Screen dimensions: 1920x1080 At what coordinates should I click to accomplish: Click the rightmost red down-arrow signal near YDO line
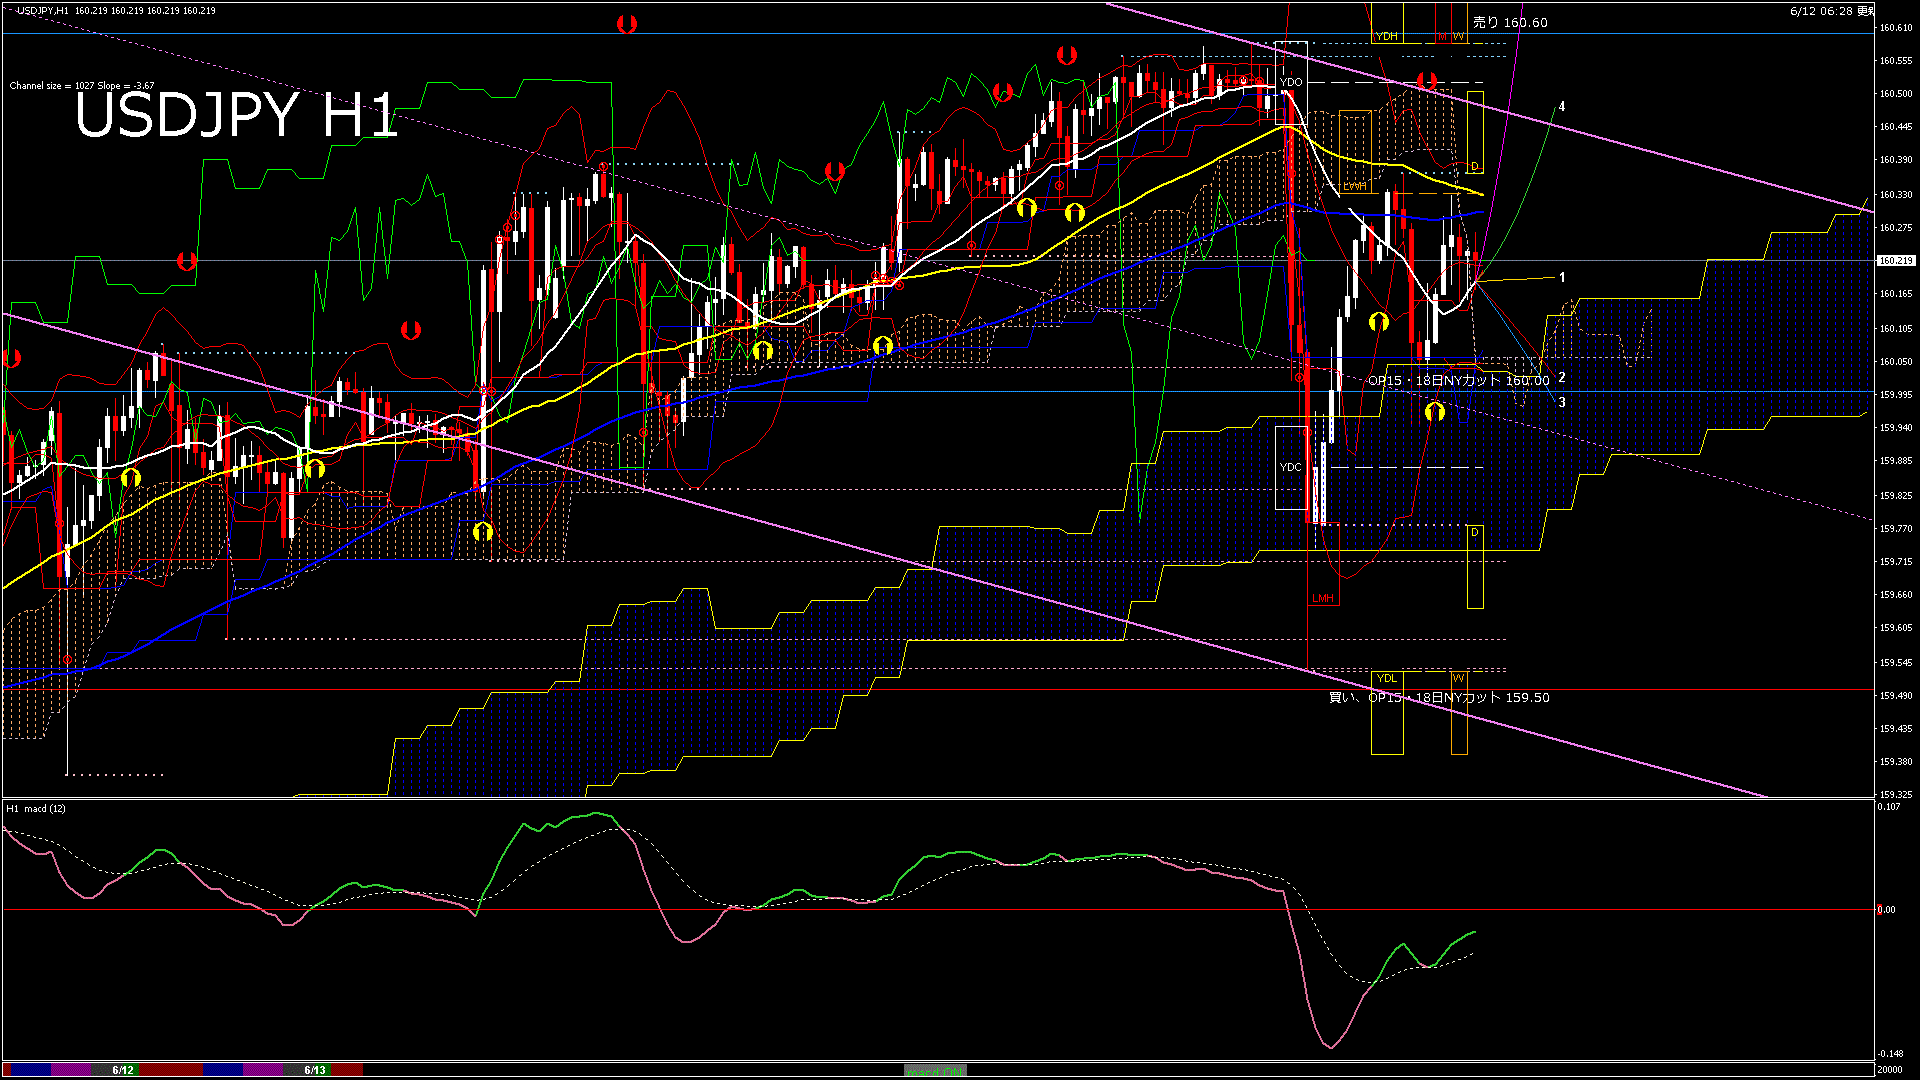pos(1427,80)
